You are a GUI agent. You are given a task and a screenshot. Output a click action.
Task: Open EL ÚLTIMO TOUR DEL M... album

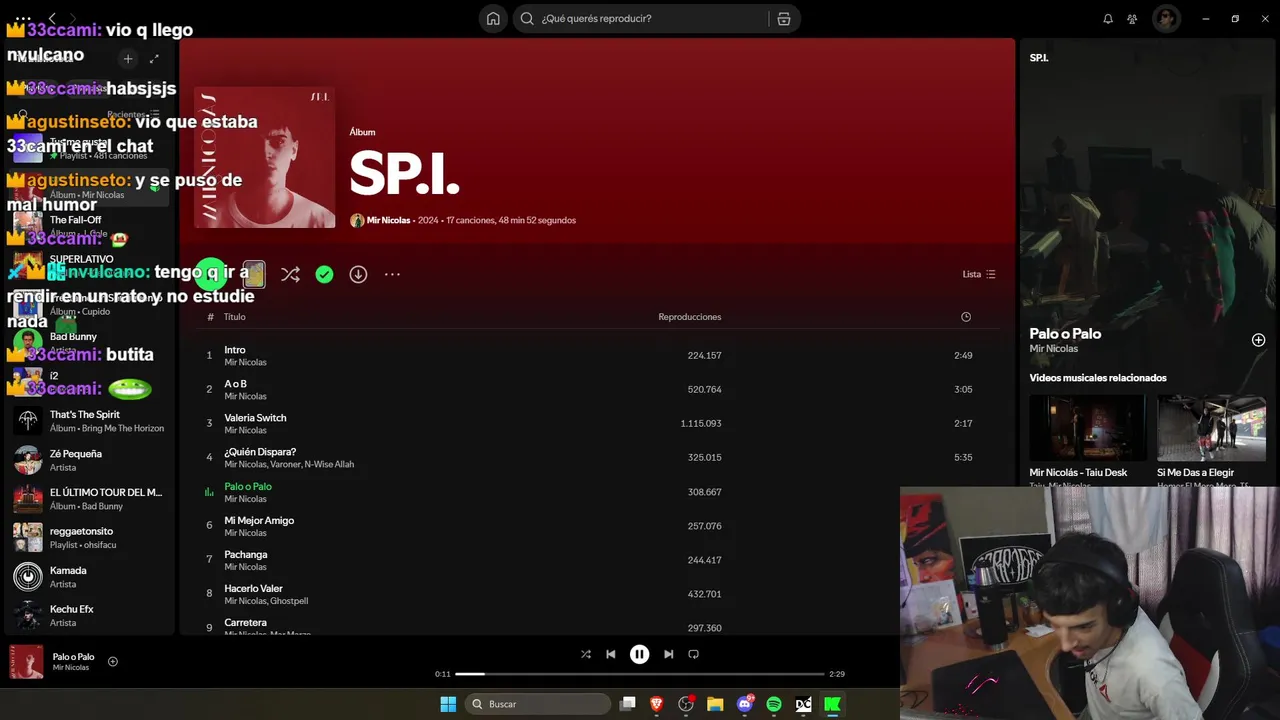click(90, 499)
